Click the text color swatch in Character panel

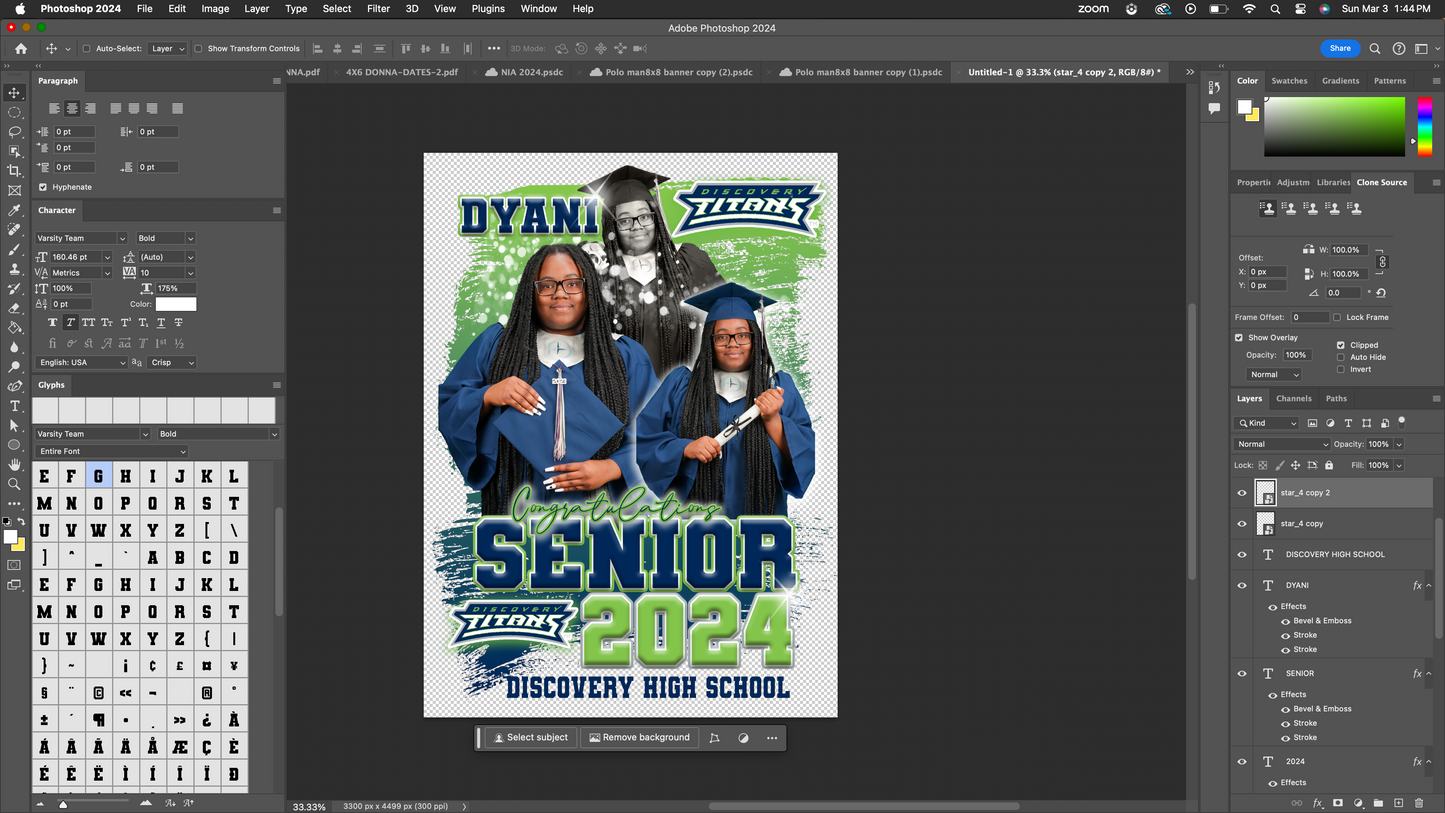coord(175,304)
